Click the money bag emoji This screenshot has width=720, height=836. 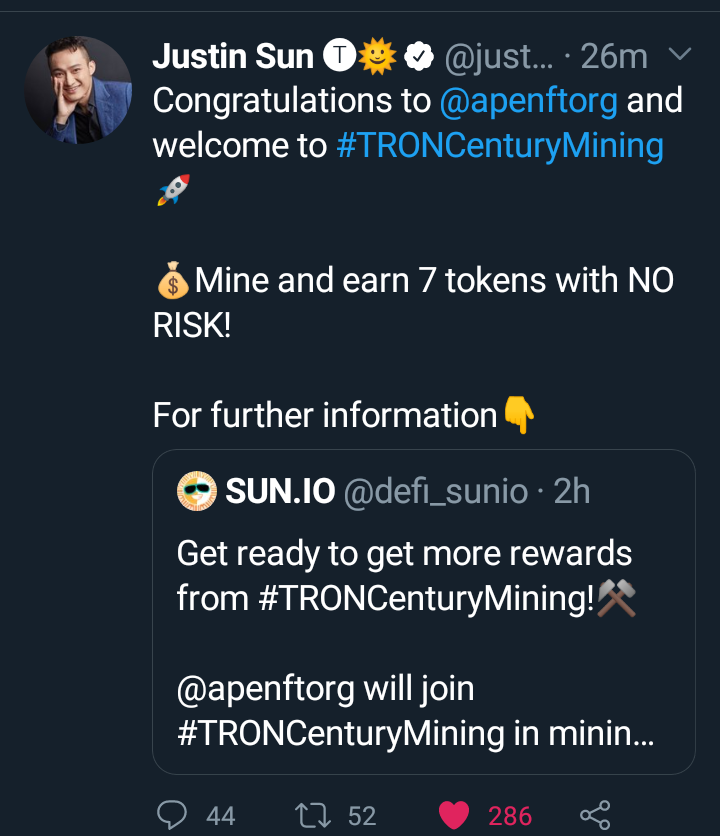(172, 281)
